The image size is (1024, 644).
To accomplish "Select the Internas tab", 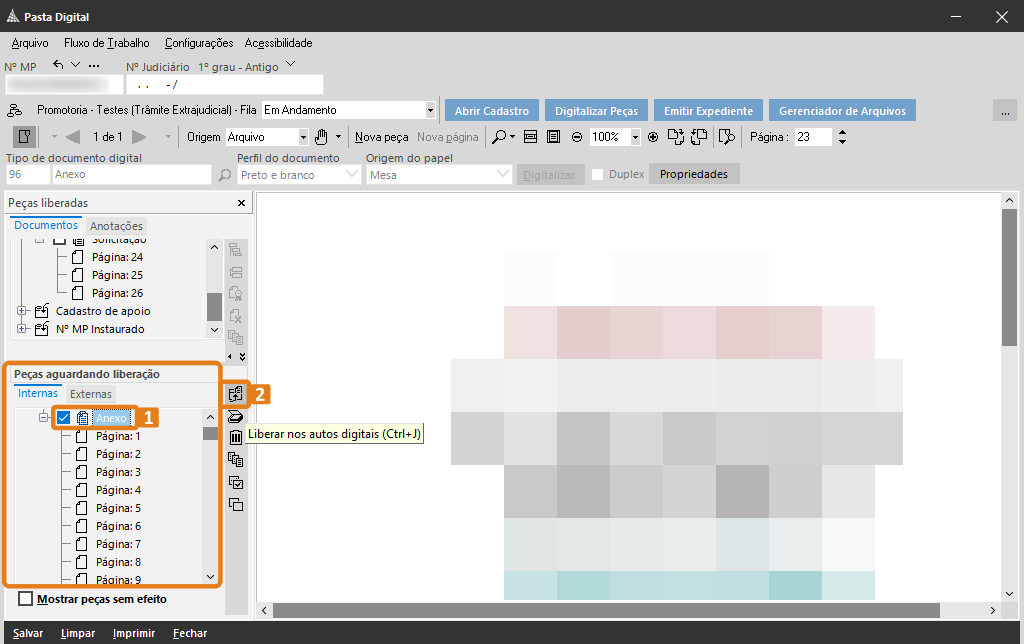I will (x=38, y=393).
